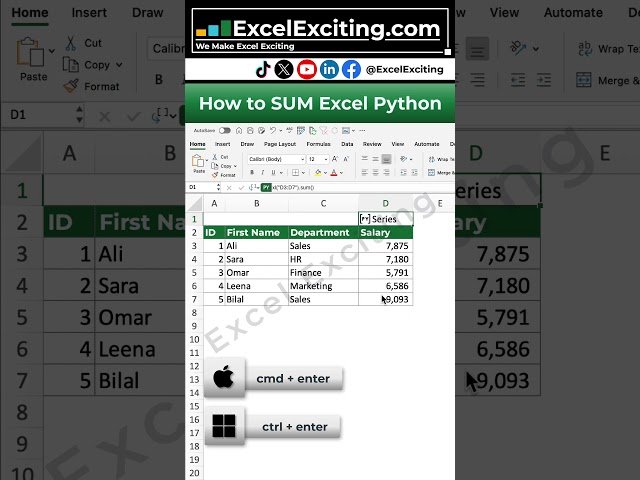Toggle AutoSave switch in the inset Excel window
Viewport: 640px width, 480px height.
point(225,131)
